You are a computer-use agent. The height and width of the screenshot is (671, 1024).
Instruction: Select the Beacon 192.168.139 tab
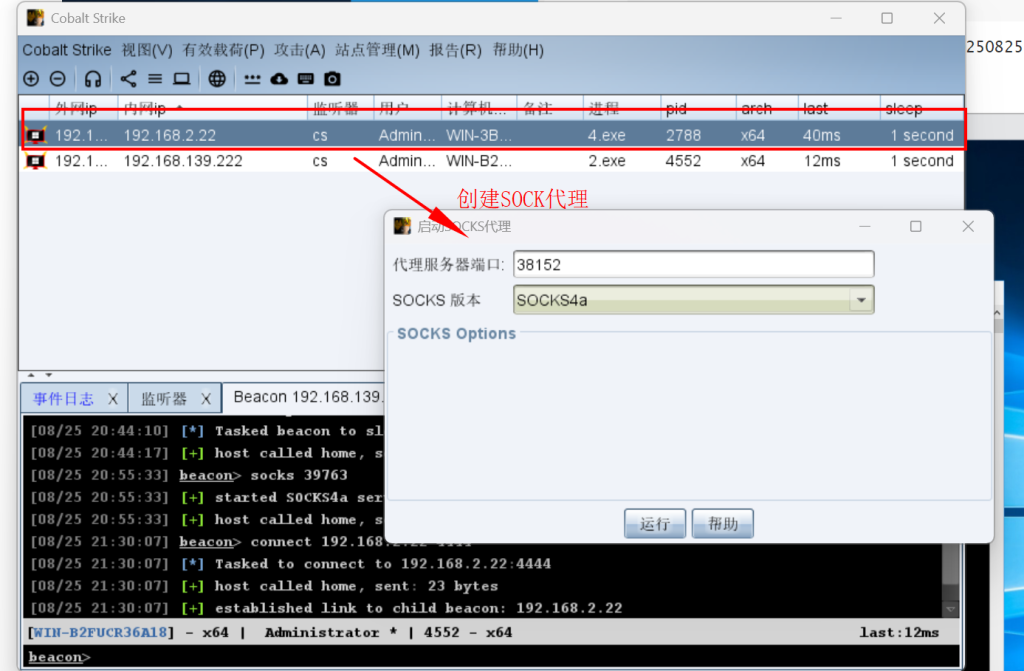pyautogui.click(x=306, y=397)
